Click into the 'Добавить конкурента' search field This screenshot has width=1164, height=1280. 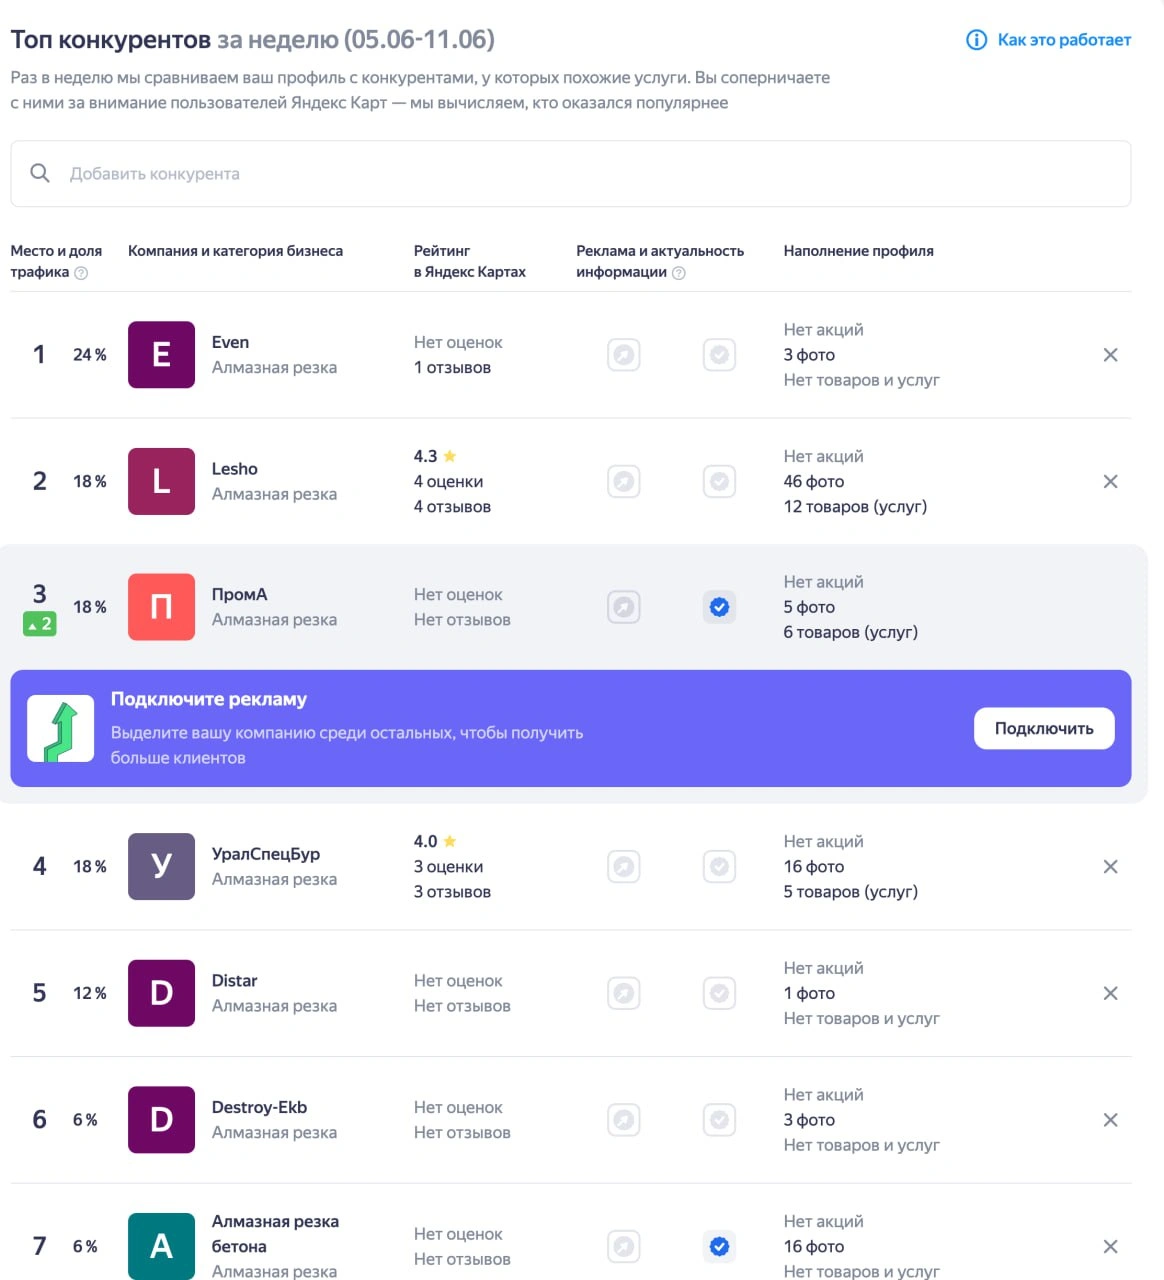(580, 174)
